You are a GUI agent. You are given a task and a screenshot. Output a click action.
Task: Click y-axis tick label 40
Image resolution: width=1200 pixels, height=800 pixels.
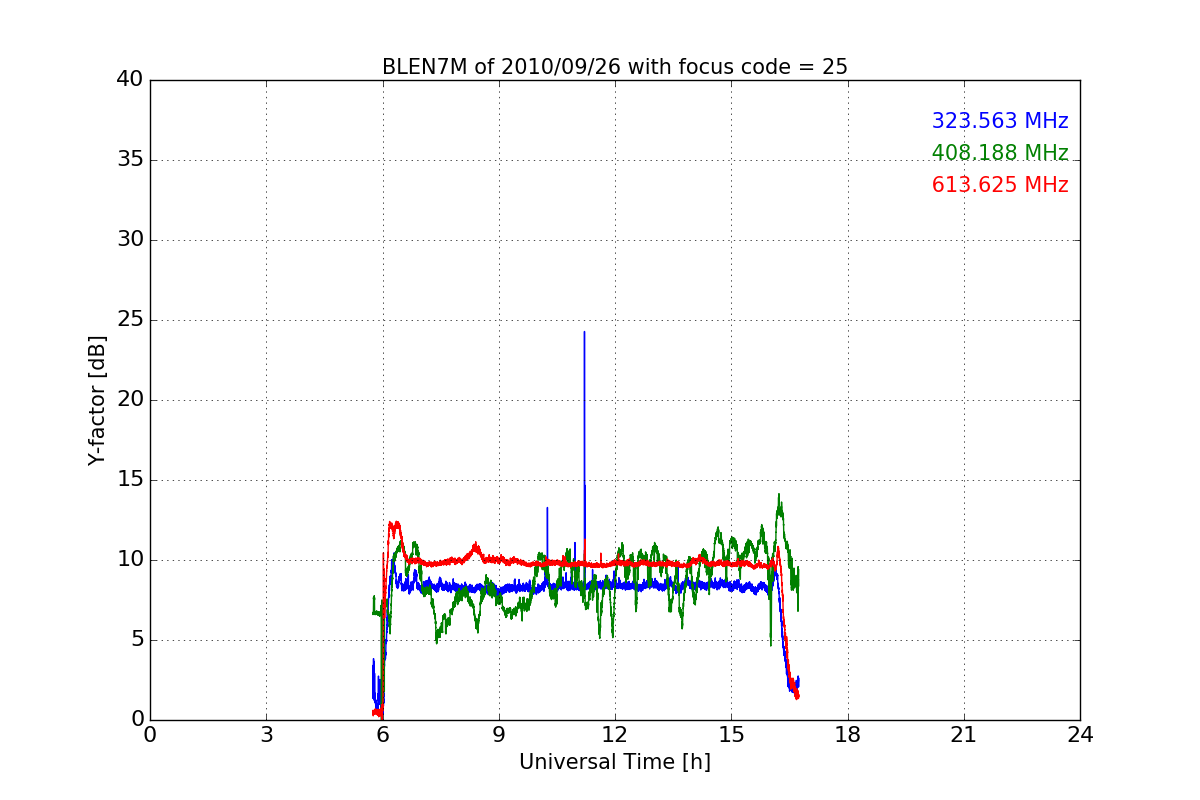pyautogui.click(x=129, y=80)
